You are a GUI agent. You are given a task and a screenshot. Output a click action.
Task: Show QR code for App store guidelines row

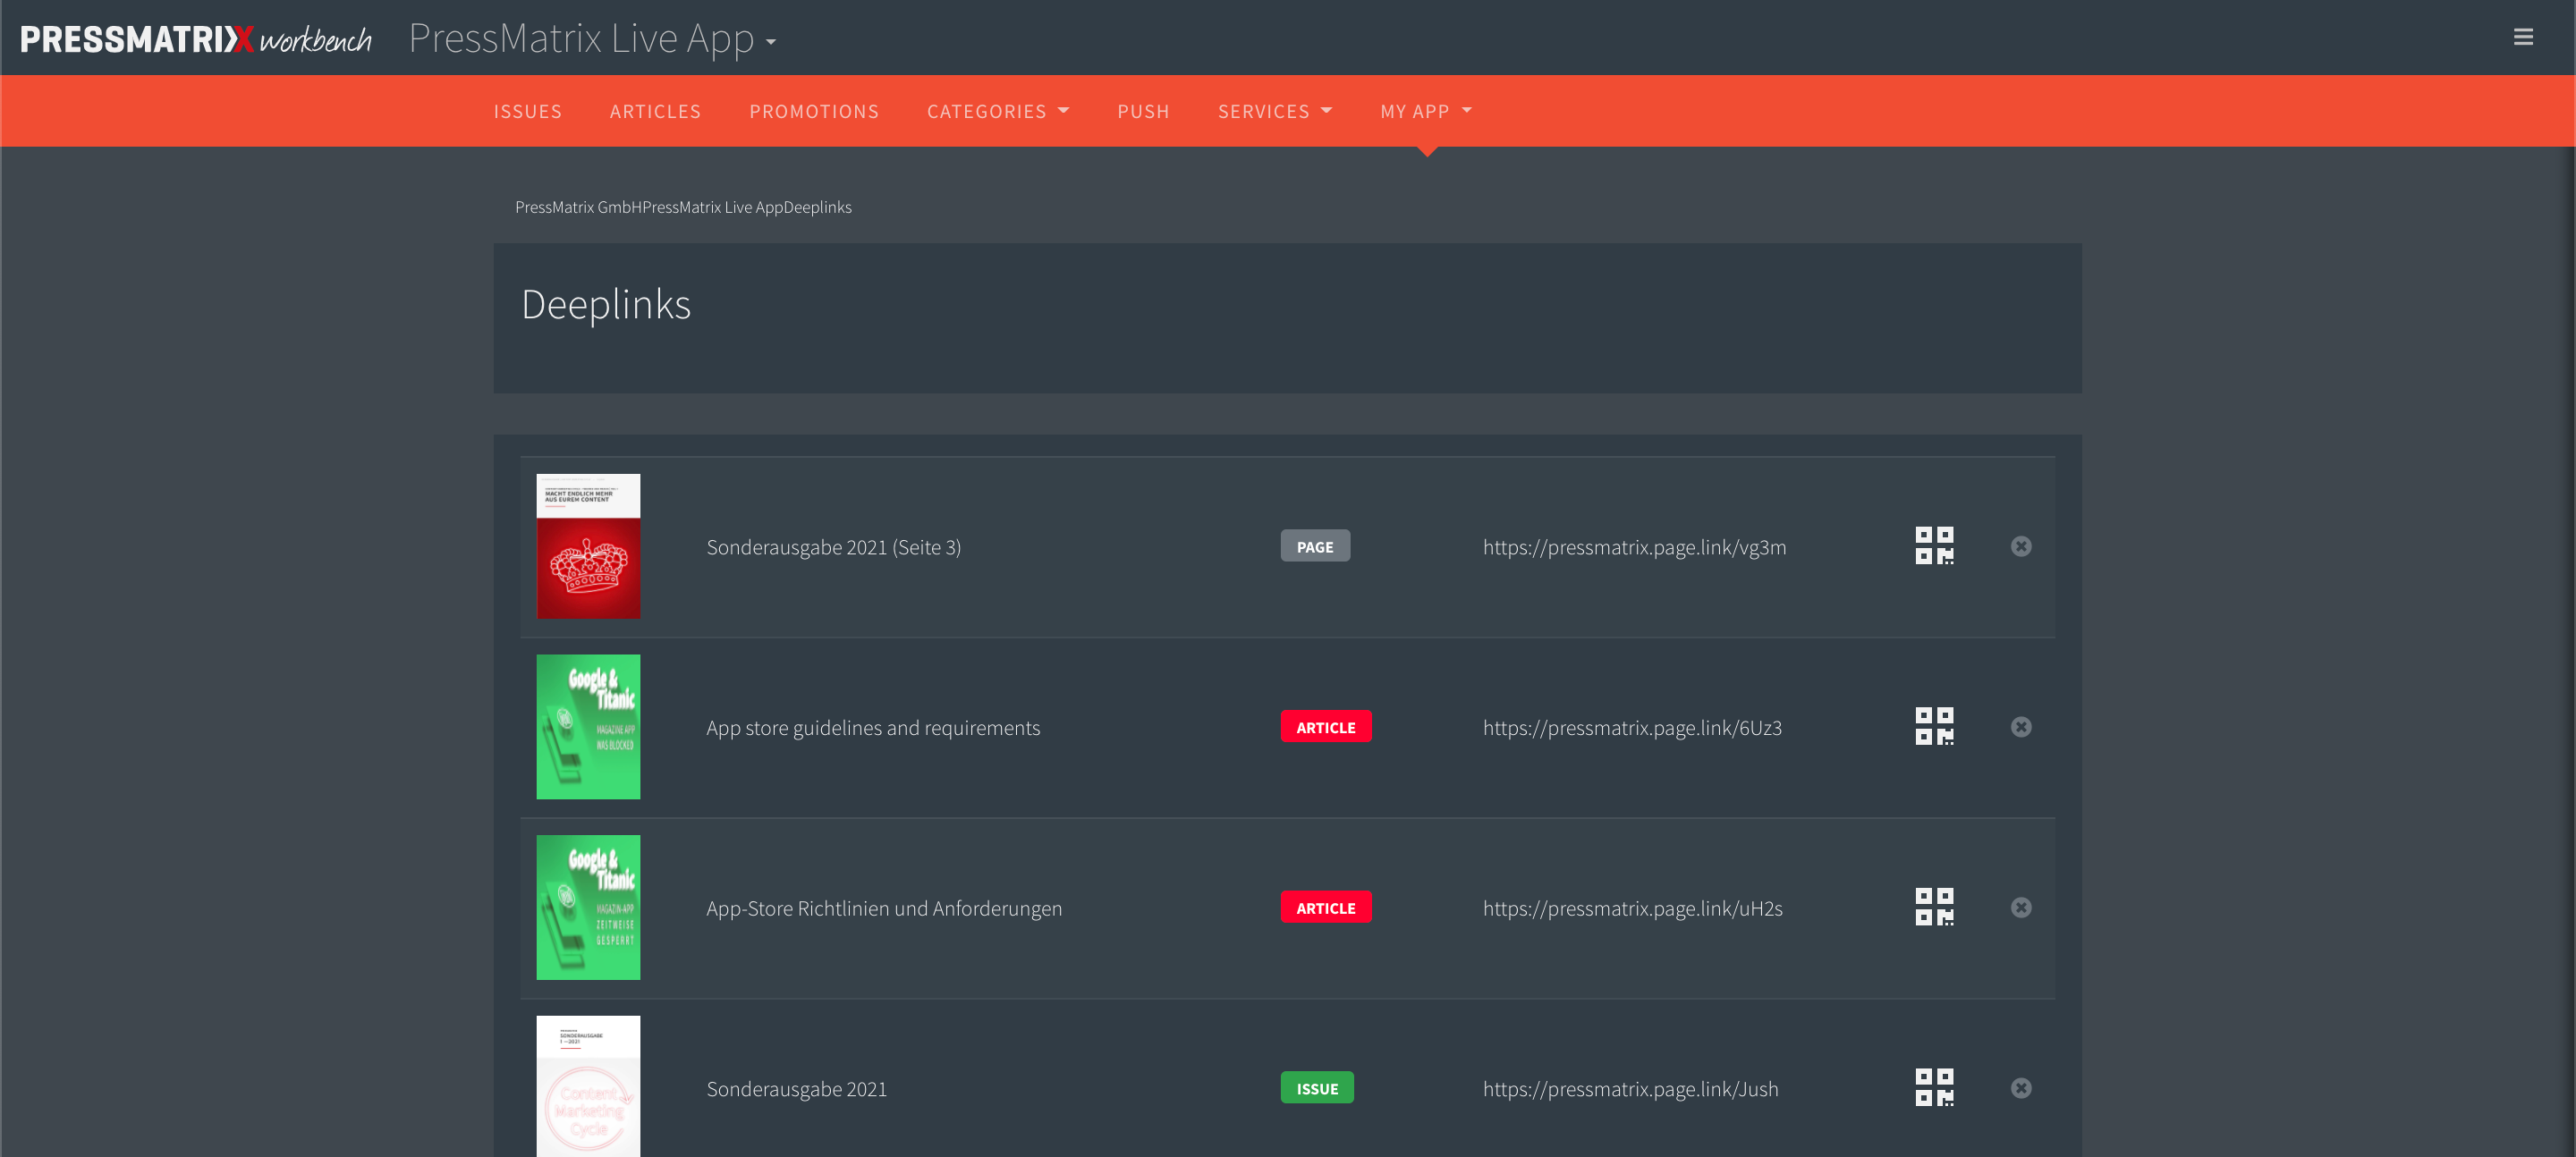[x=1934, y=727]
